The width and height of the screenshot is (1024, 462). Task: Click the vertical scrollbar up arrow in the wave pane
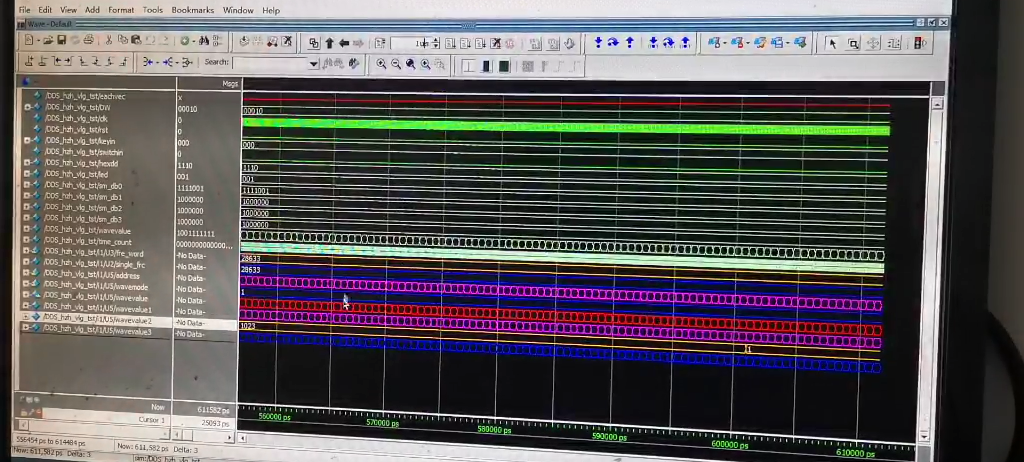pyautogui.click(x=937, y=104)
